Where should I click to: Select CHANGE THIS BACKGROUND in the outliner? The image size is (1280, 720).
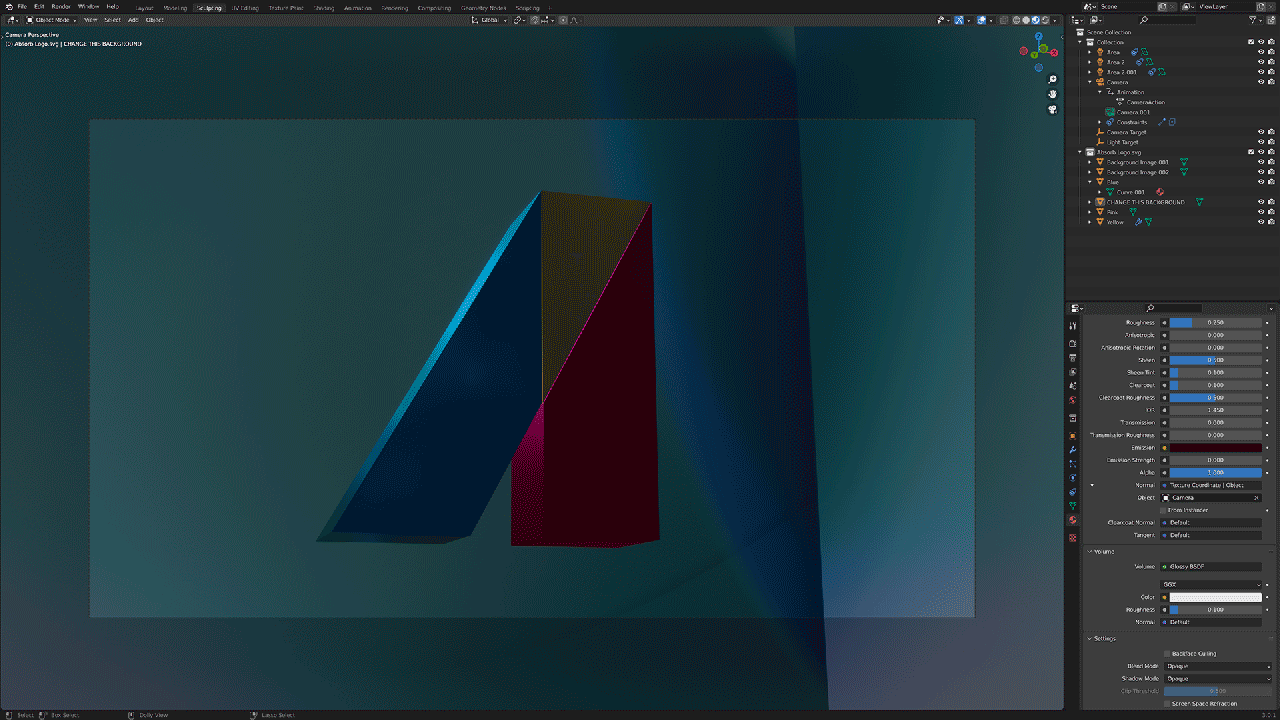pos(1145,202)
